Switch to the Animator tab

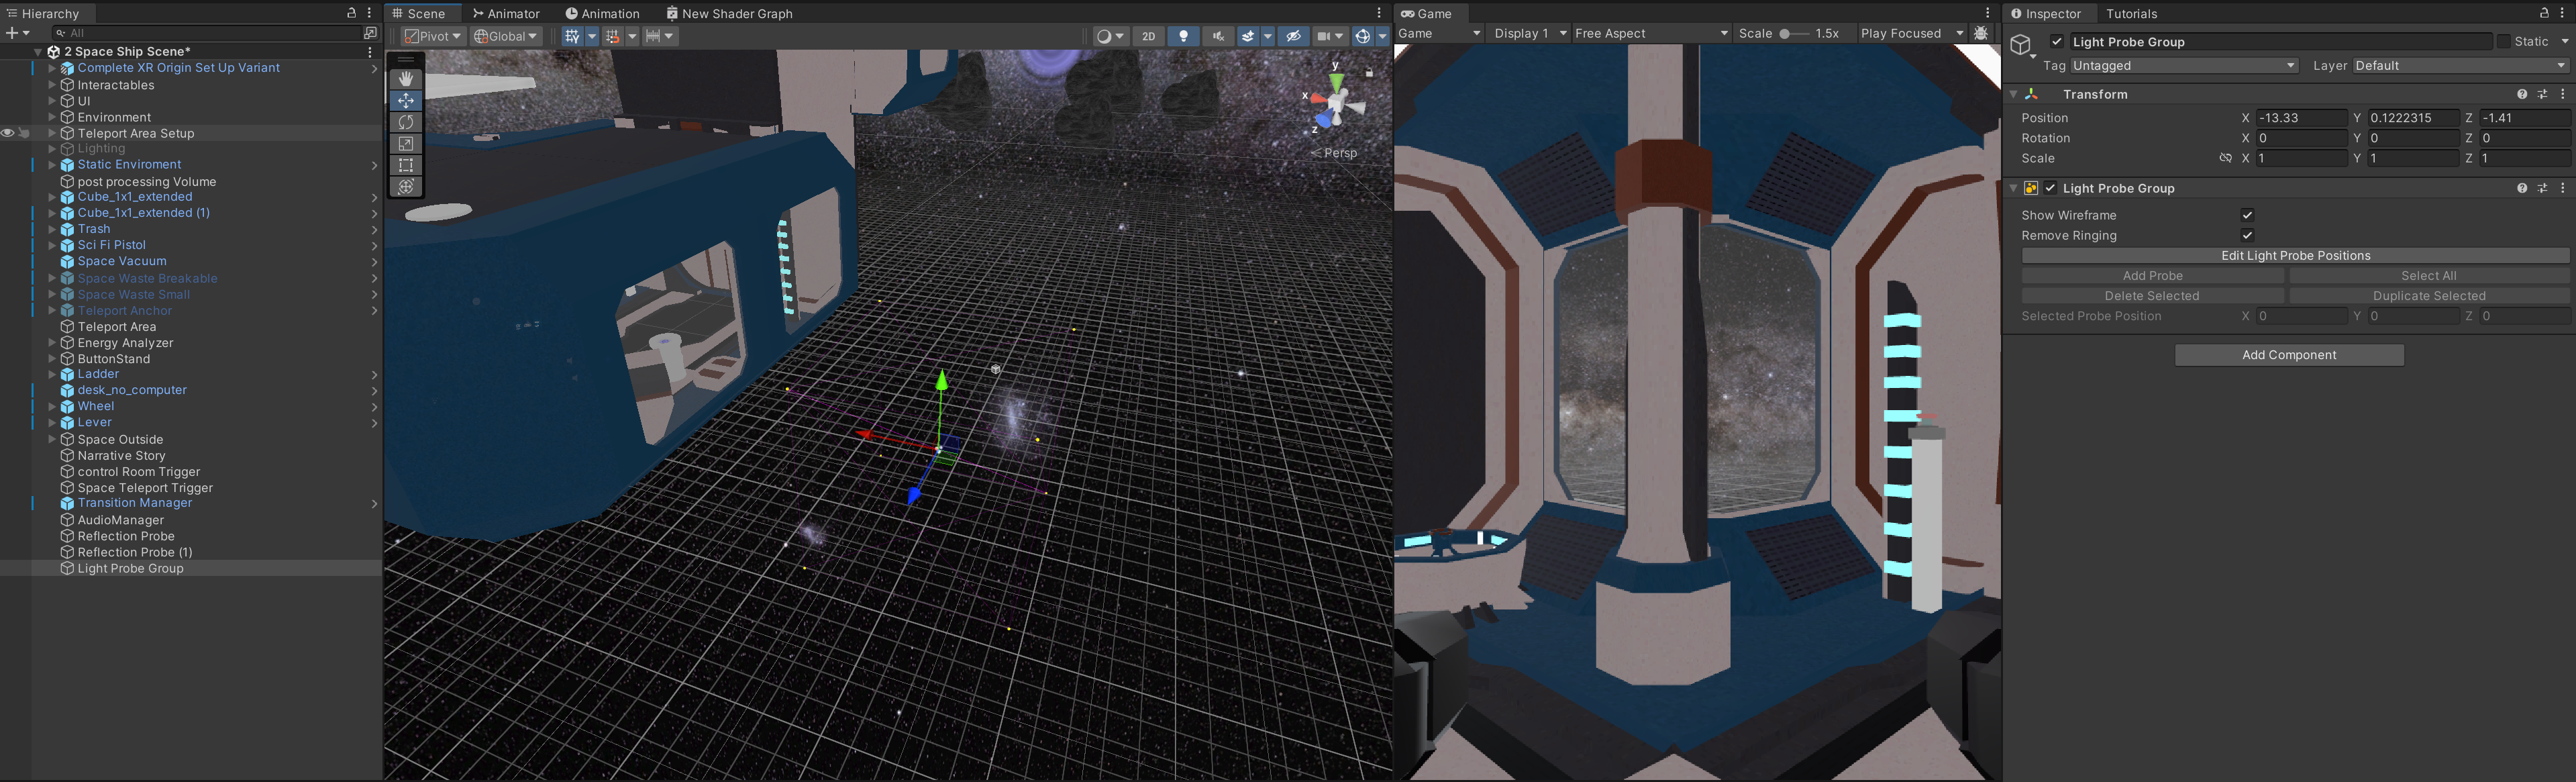[507, 14]
